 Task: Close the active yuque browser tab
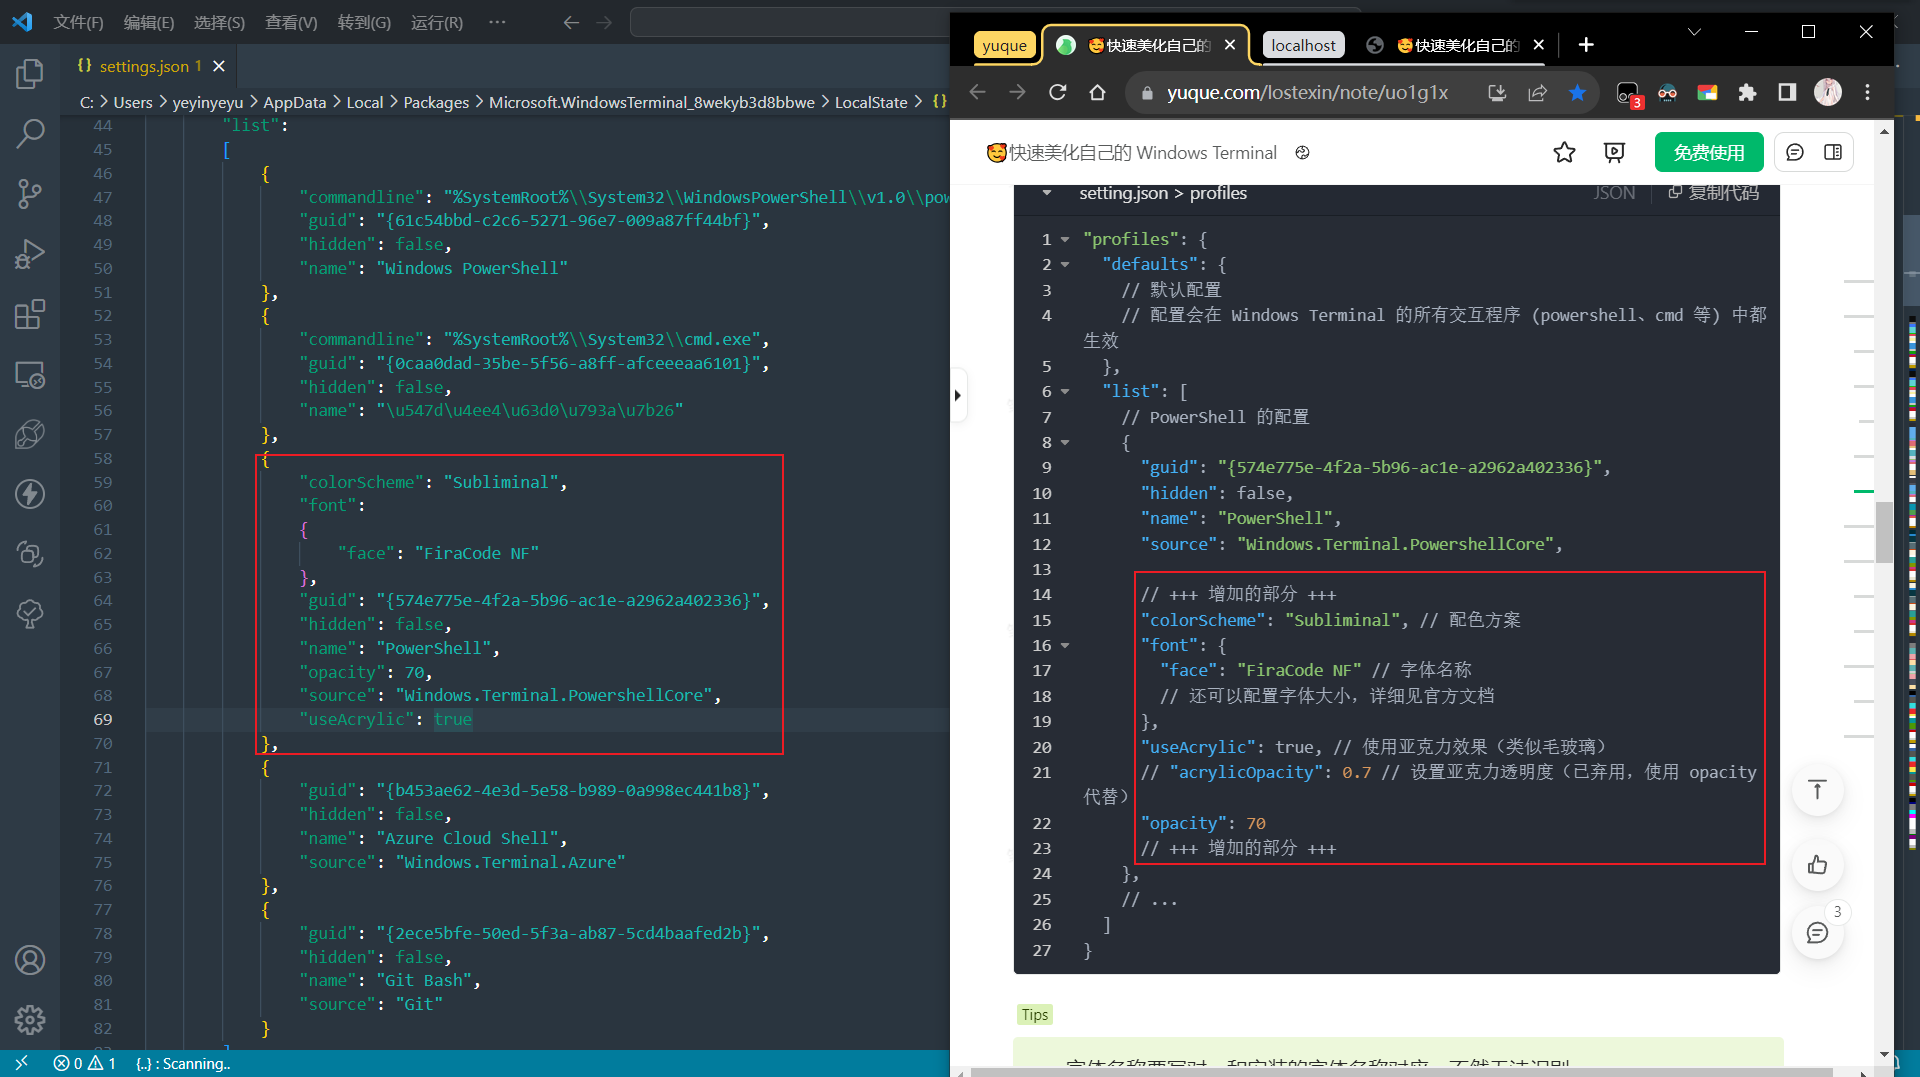coord(1230,45)
